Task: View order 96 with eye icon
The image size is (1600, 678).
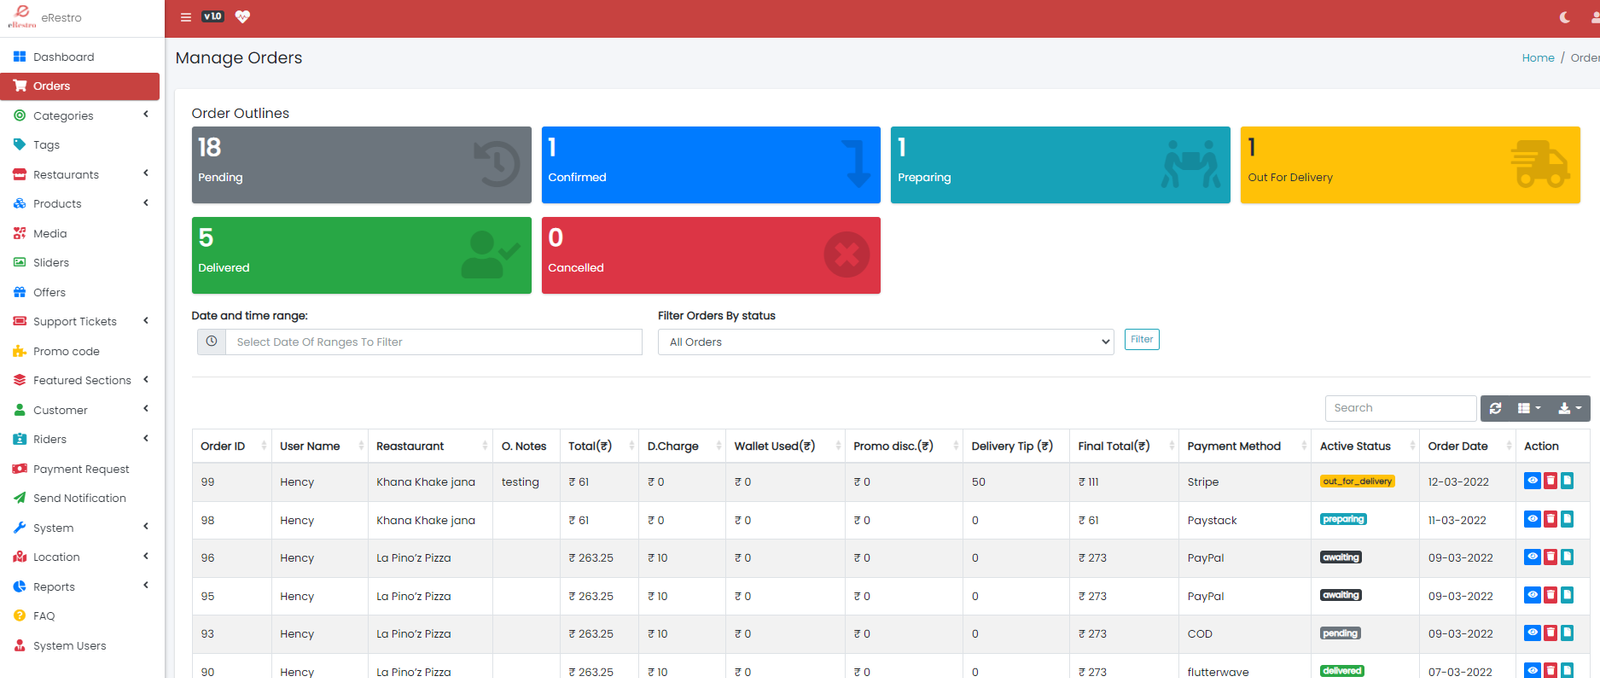Action: click(1532, 557)
